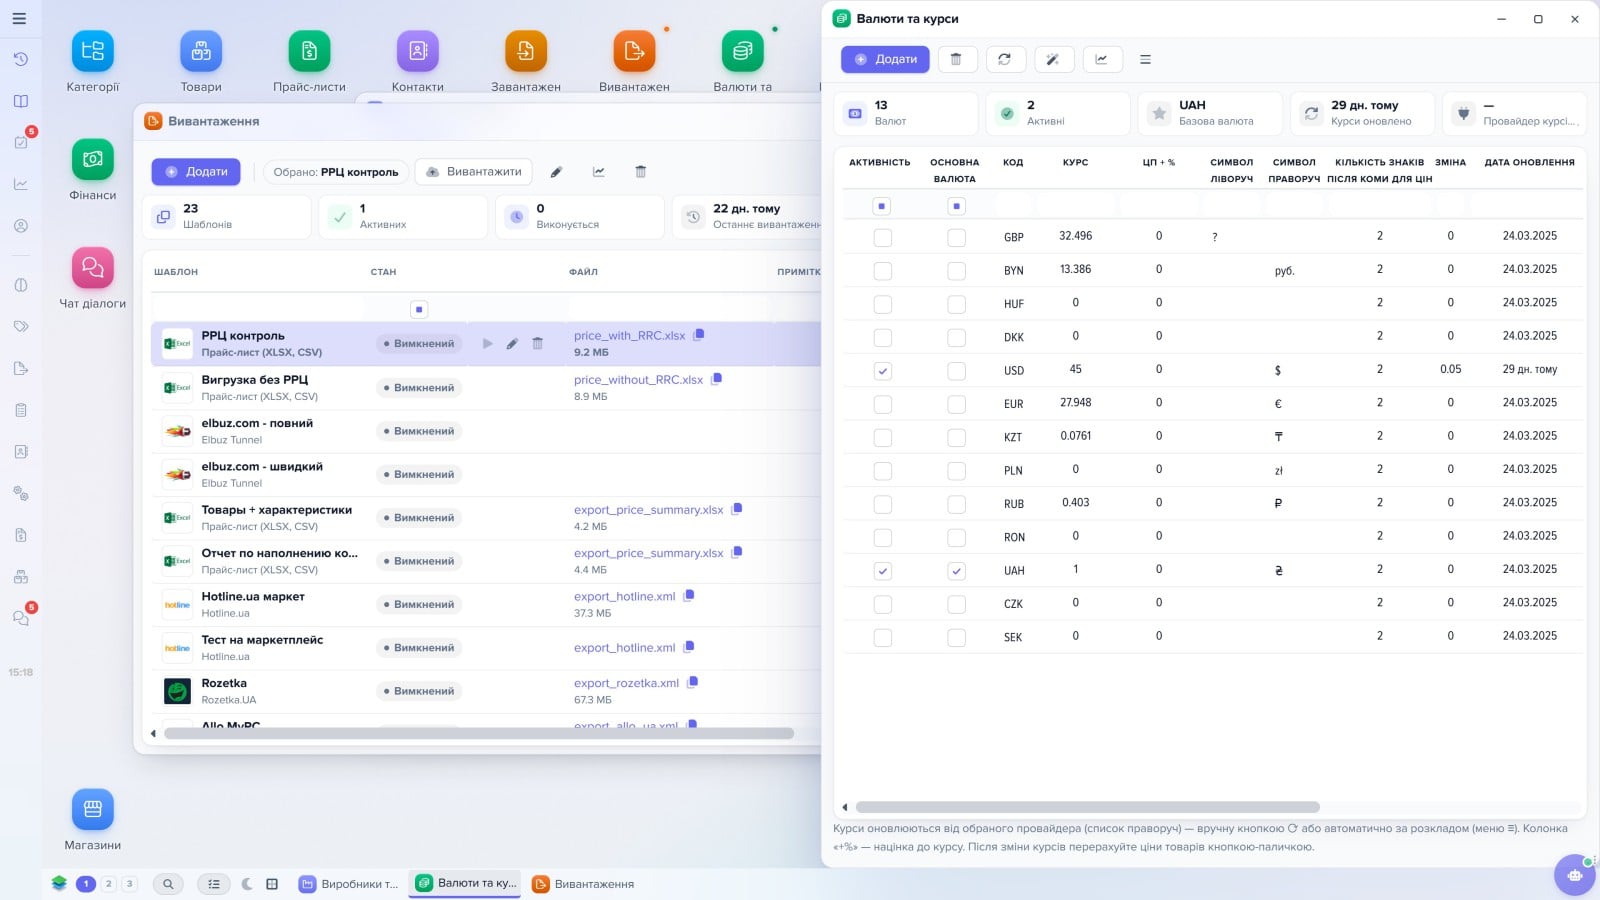Viewport: 1600px width, 900px height.
Task: Click activity filter checkbox in currencies header row
Action: pos(881,206)
